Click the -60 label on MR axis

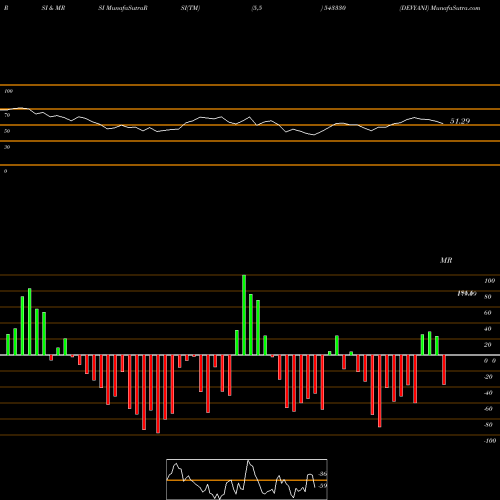(488, 409)
